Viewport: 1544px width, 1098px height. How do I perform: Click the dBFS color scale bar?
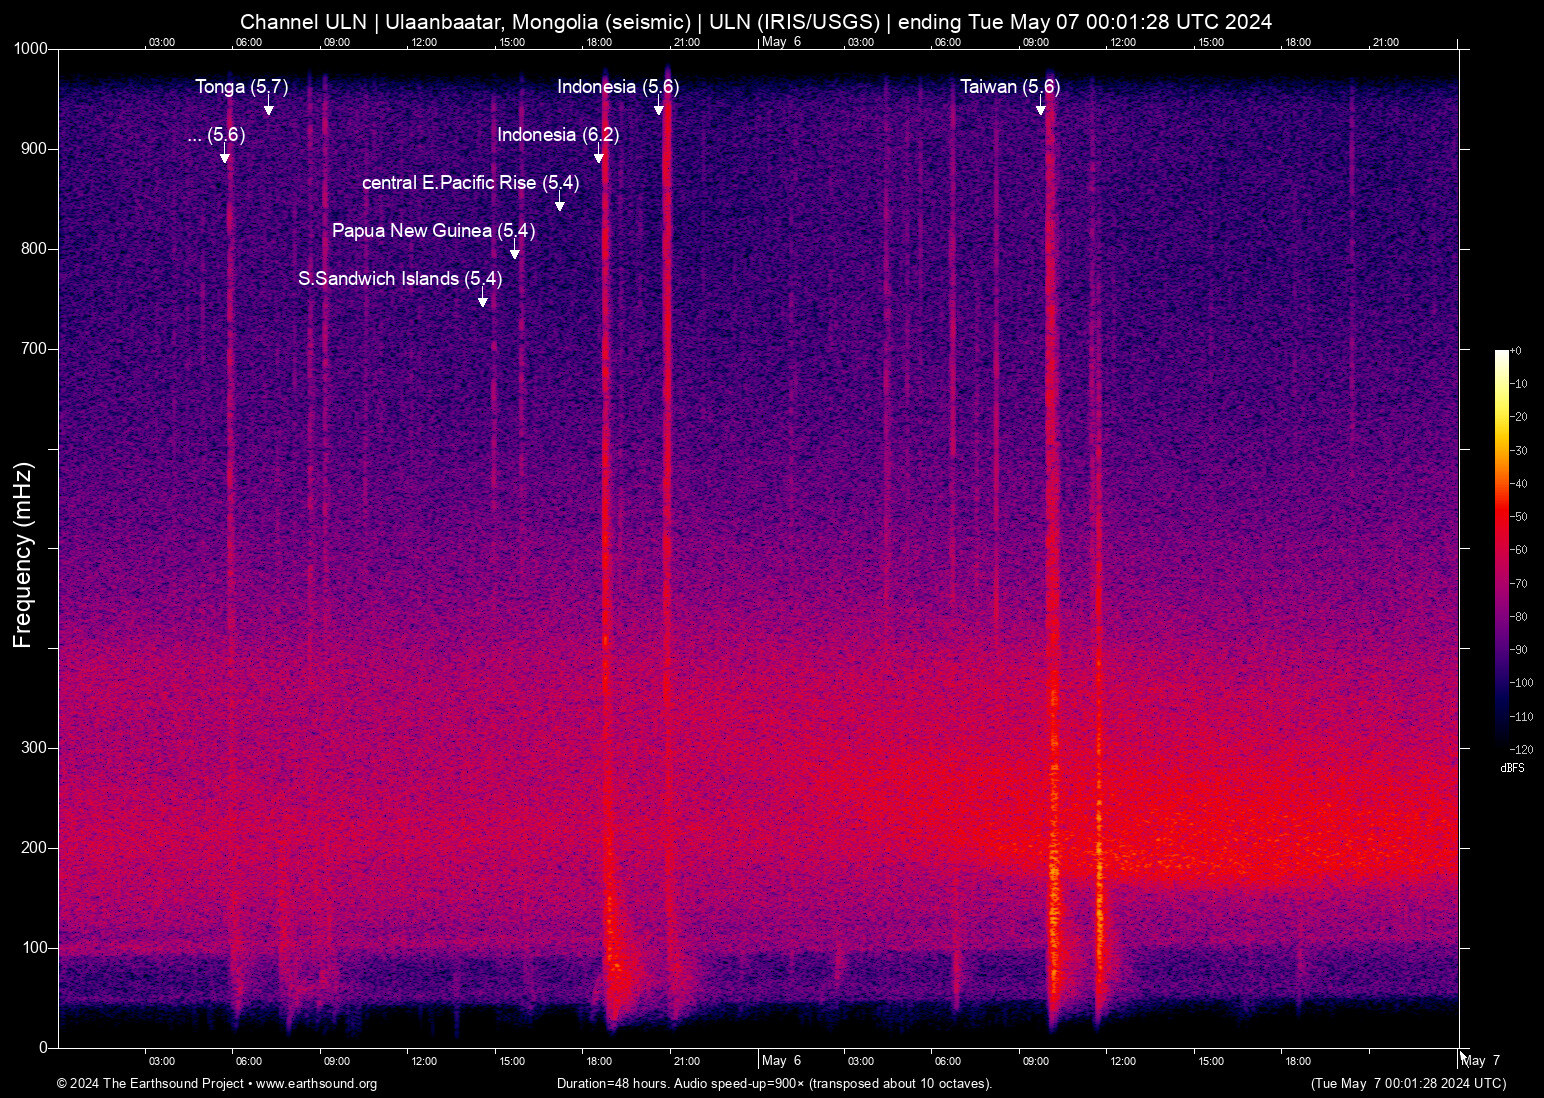click(x=1501, y=548)
